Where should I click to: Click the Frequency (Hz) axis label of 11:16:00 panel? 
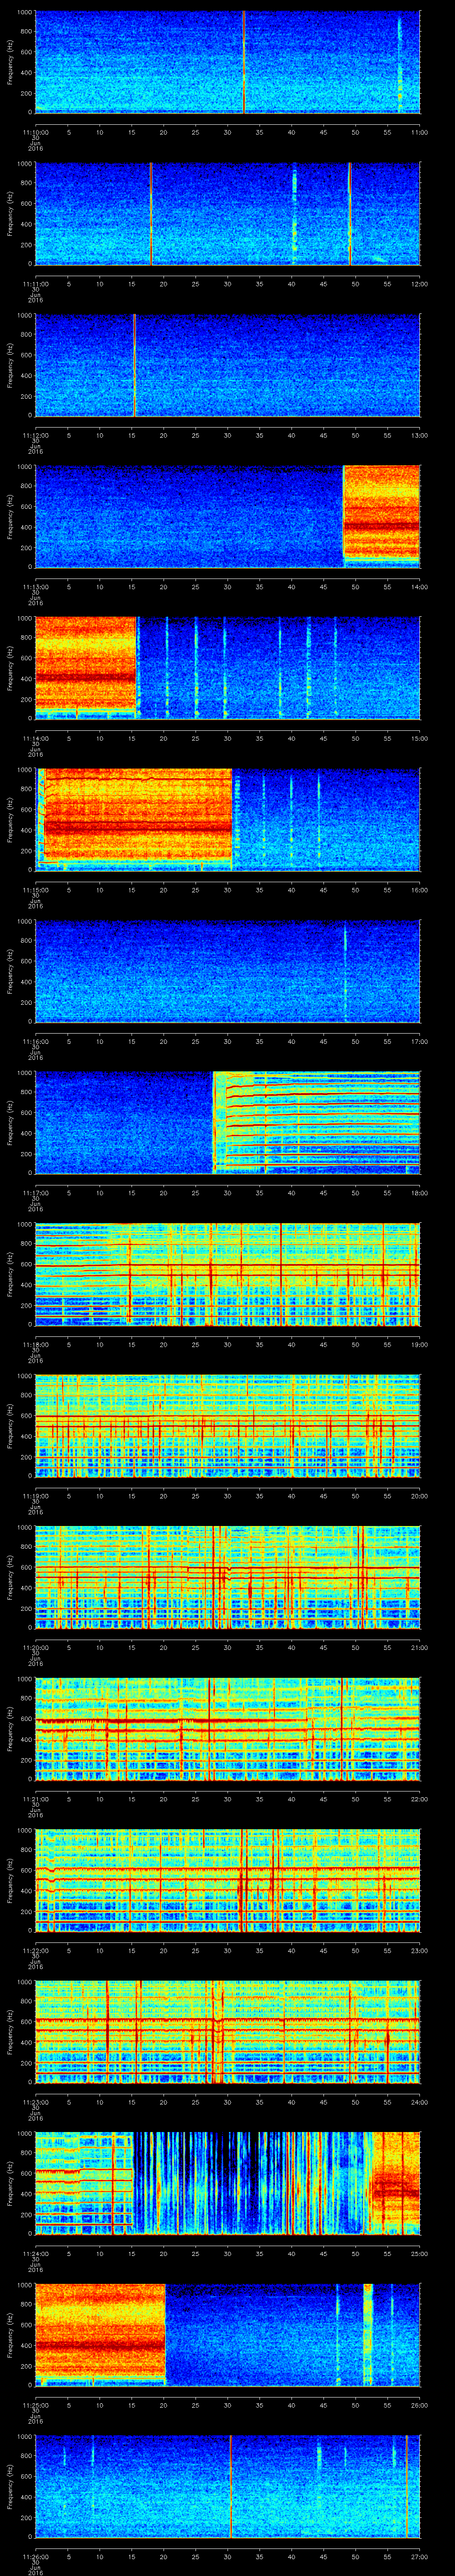(x=10, y=970)
